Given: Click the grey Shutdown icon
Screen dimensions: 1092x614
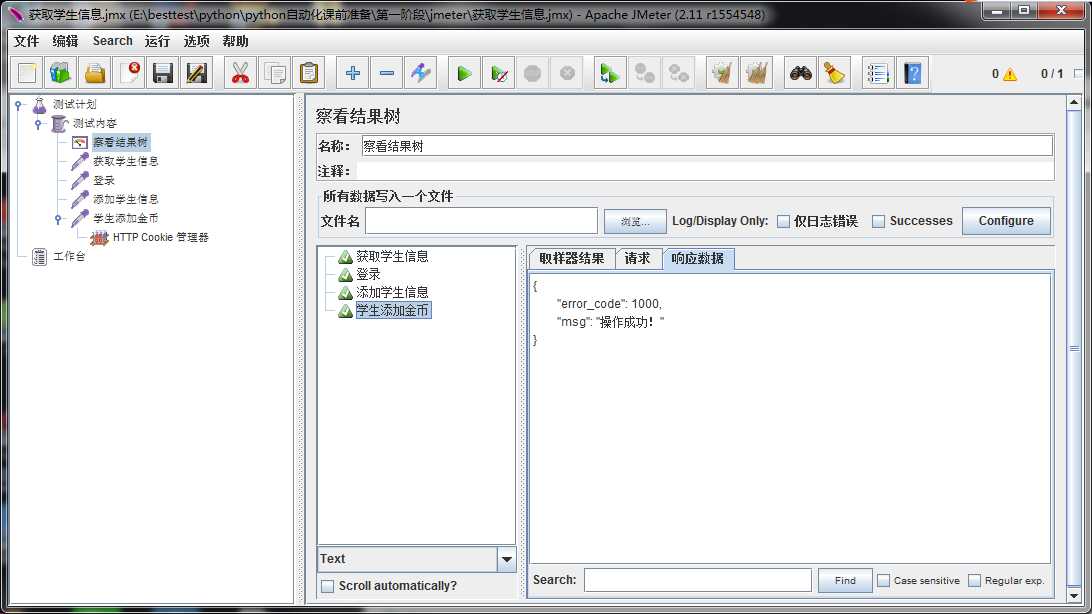Looking at the screenshot, I should [567, 73].
